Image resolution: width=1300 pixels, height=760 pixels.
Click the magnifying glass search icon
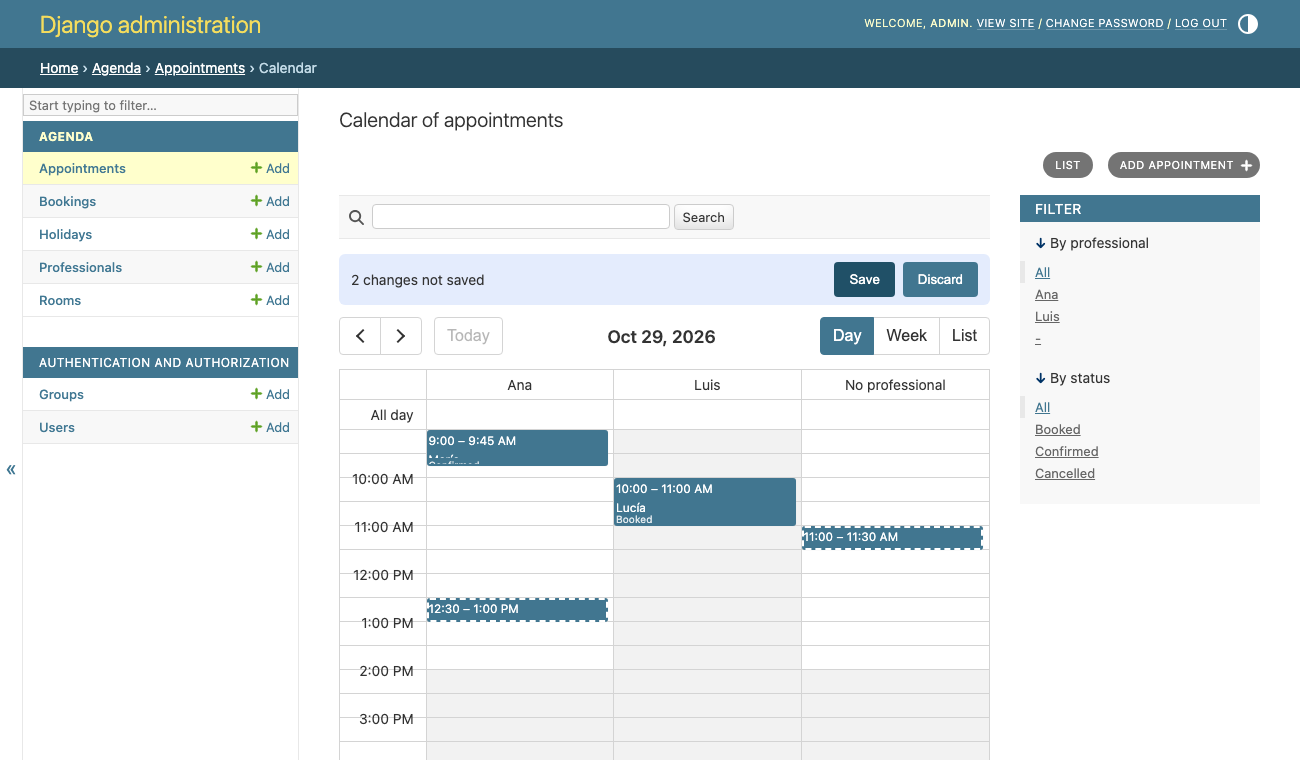(x=356, y=217)
